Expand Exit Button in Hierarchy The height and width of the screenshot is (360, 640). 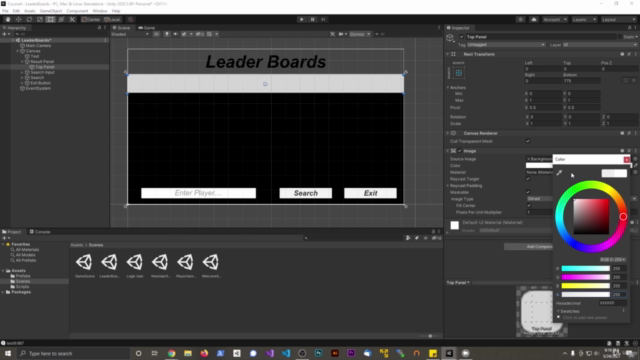22,83
